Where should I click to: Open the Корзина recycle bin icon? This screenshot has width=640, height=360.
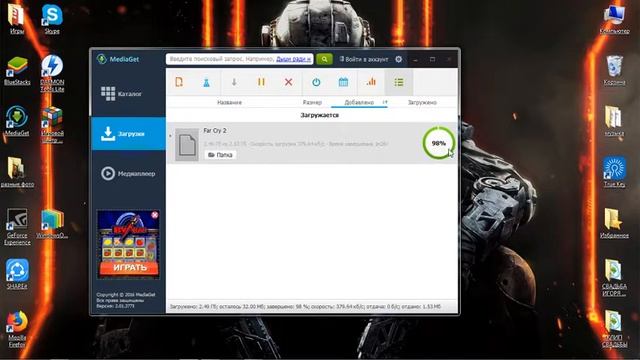click(614, 70)
